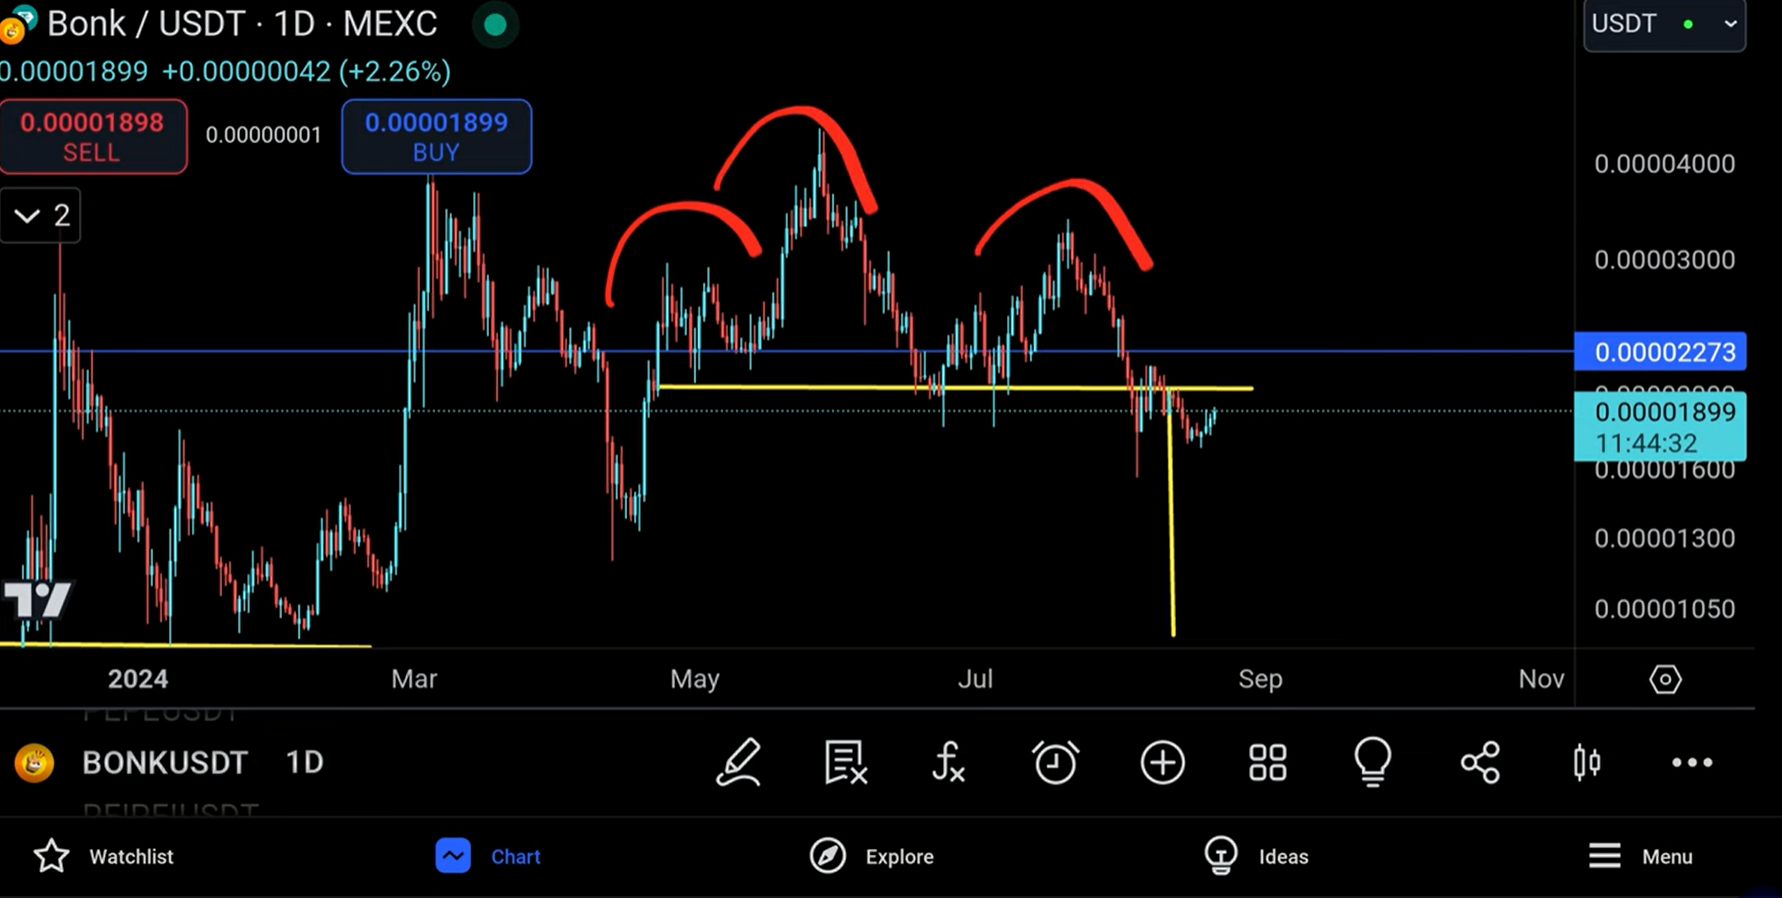1782x898 pixels.
Task: Tap the 0.00004000 price axis label
Action: pyautogui.click(x=1664, y=164)
